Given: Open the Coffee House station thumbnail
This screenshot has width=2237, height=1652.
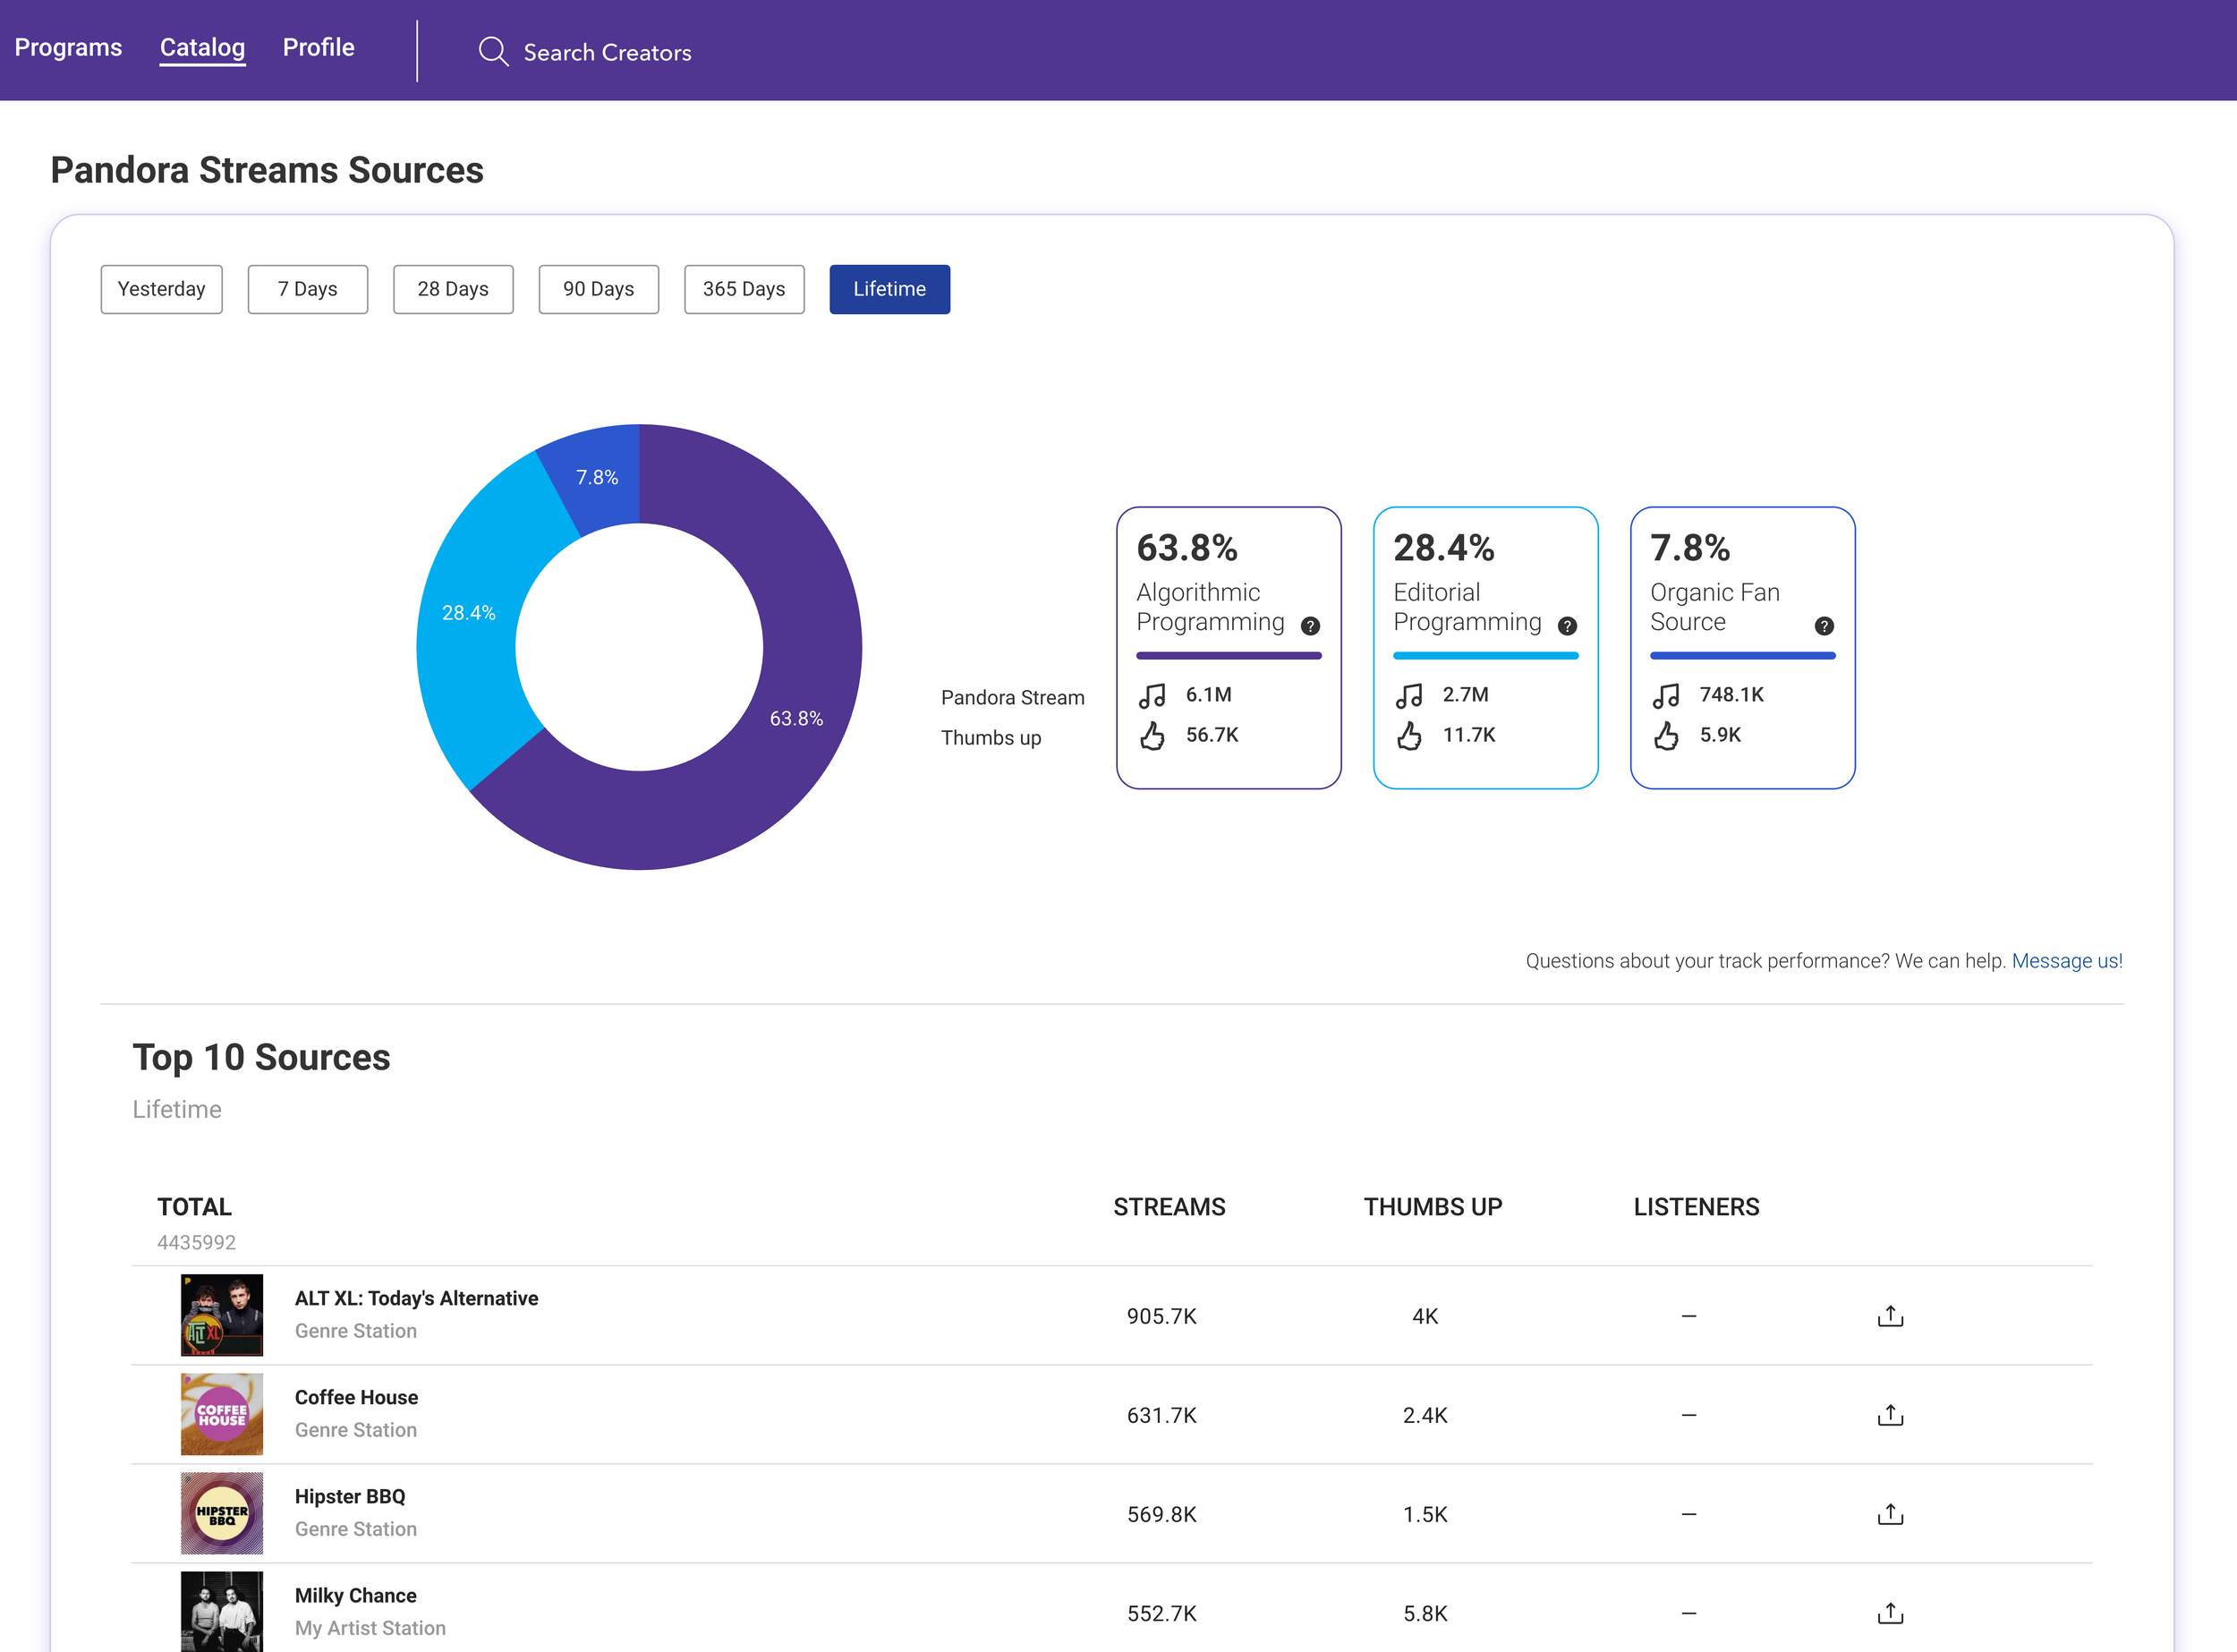Looking at the screenshot, I should pos(221,1414).
